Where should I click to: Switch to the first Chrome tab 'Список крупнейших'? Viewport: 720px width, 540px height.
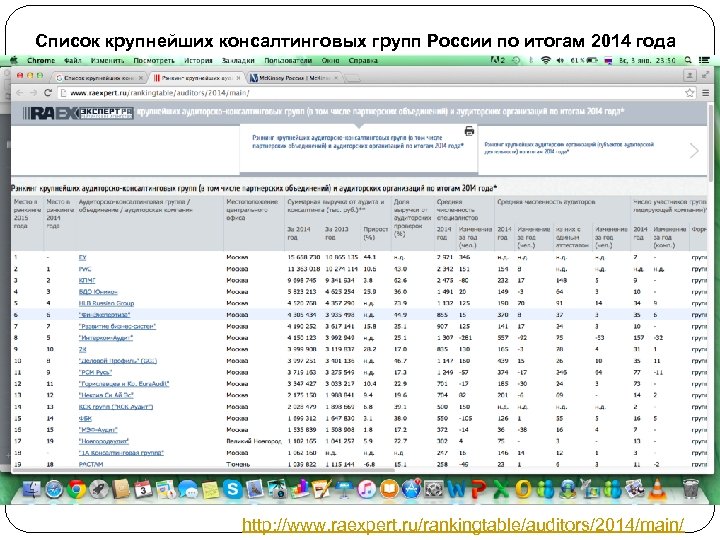[x=98, y=78]
